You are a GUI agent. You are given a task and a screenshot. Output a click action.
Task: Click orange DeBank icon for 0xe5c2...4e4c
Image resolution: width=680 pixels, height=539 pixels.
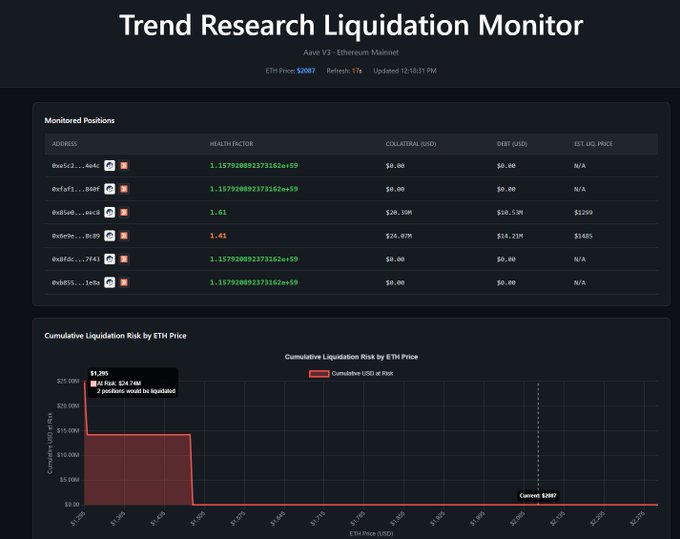click(125, 165)
